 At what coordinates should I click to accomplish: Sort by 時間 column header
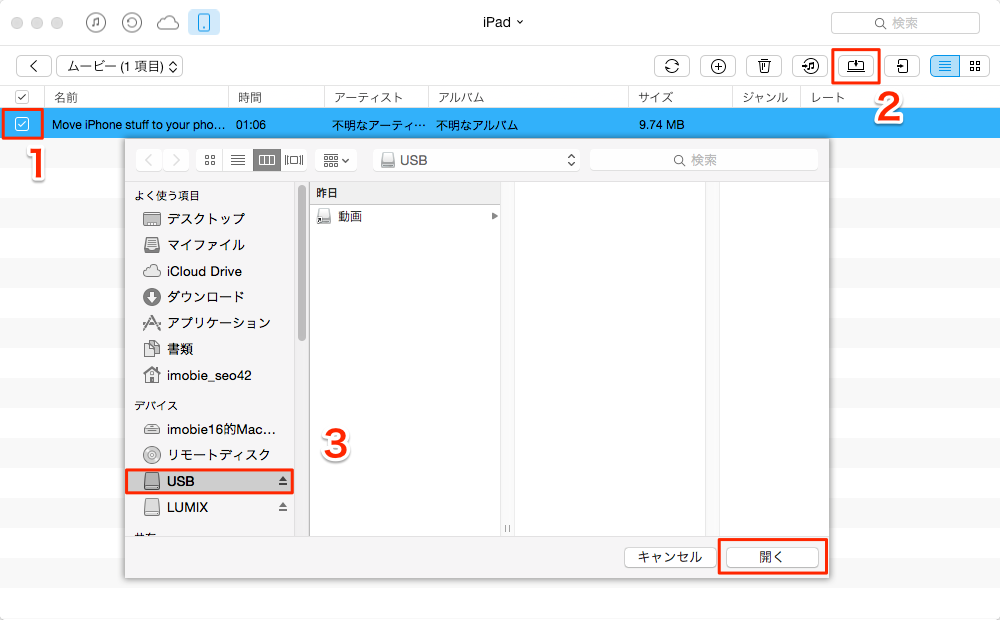[250, 98]
